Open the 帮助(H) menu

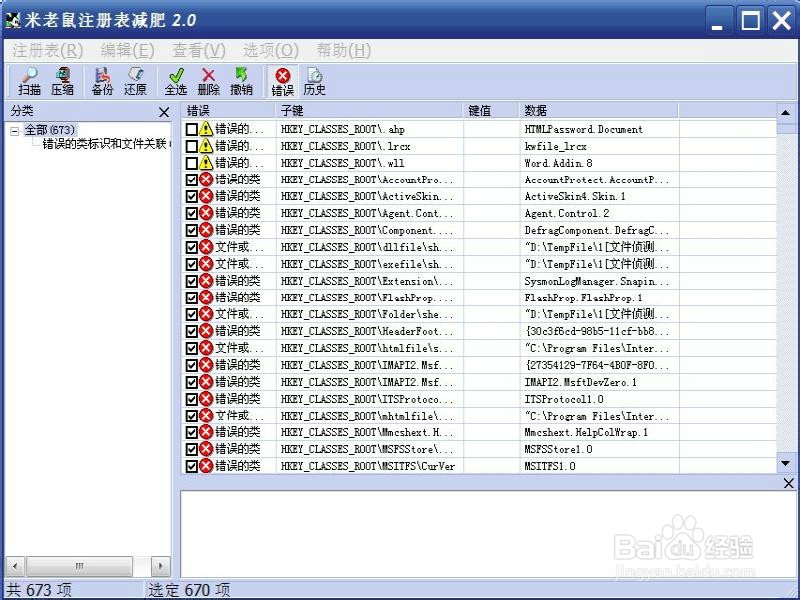click(343, 50)
